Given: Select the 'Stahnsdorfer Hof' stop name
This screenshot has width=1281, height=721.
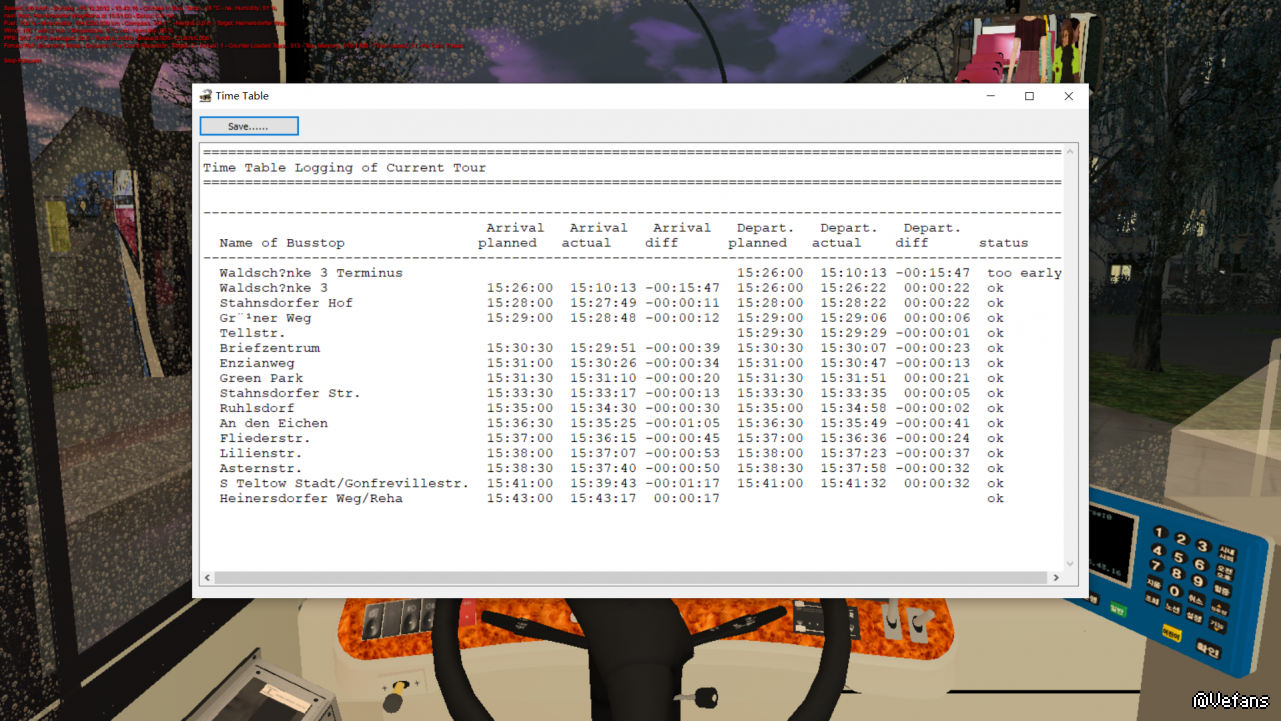Looking at the screenshot, I should pos(286,303).
